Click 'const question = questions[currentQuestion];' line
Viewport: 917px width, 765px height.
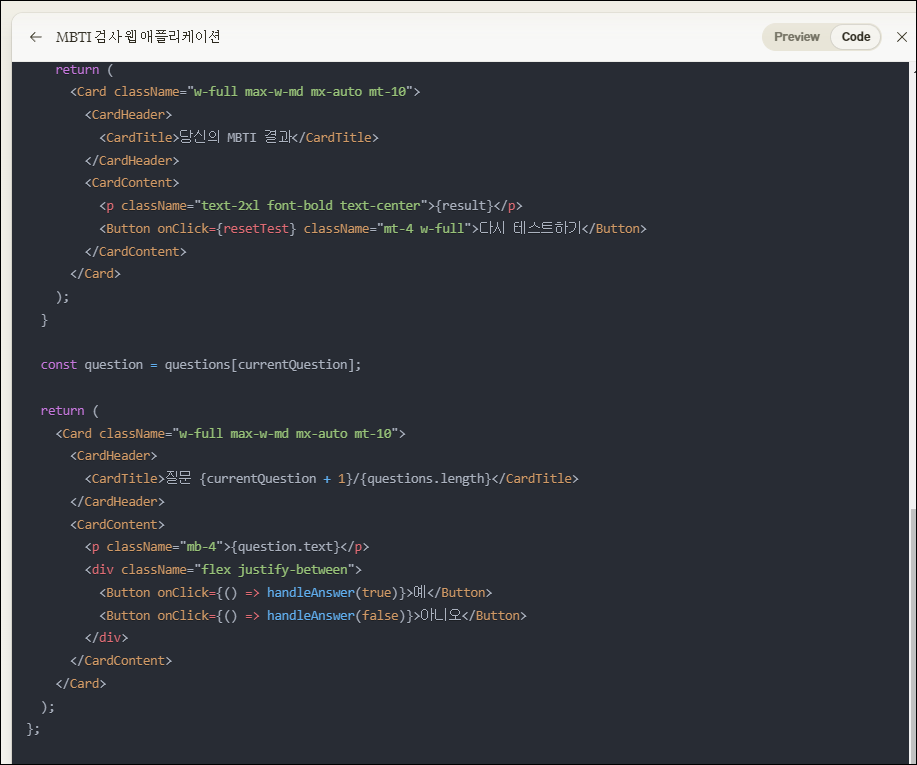pyautogui.click(x=201, y=365)
